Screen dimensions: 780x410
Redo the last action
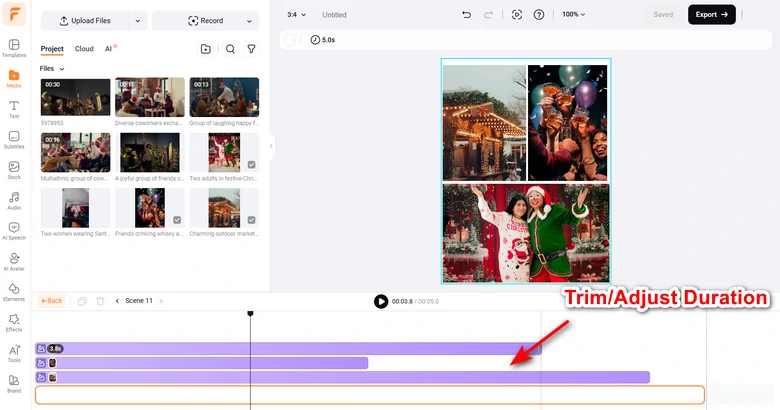(x=488, y=14)
